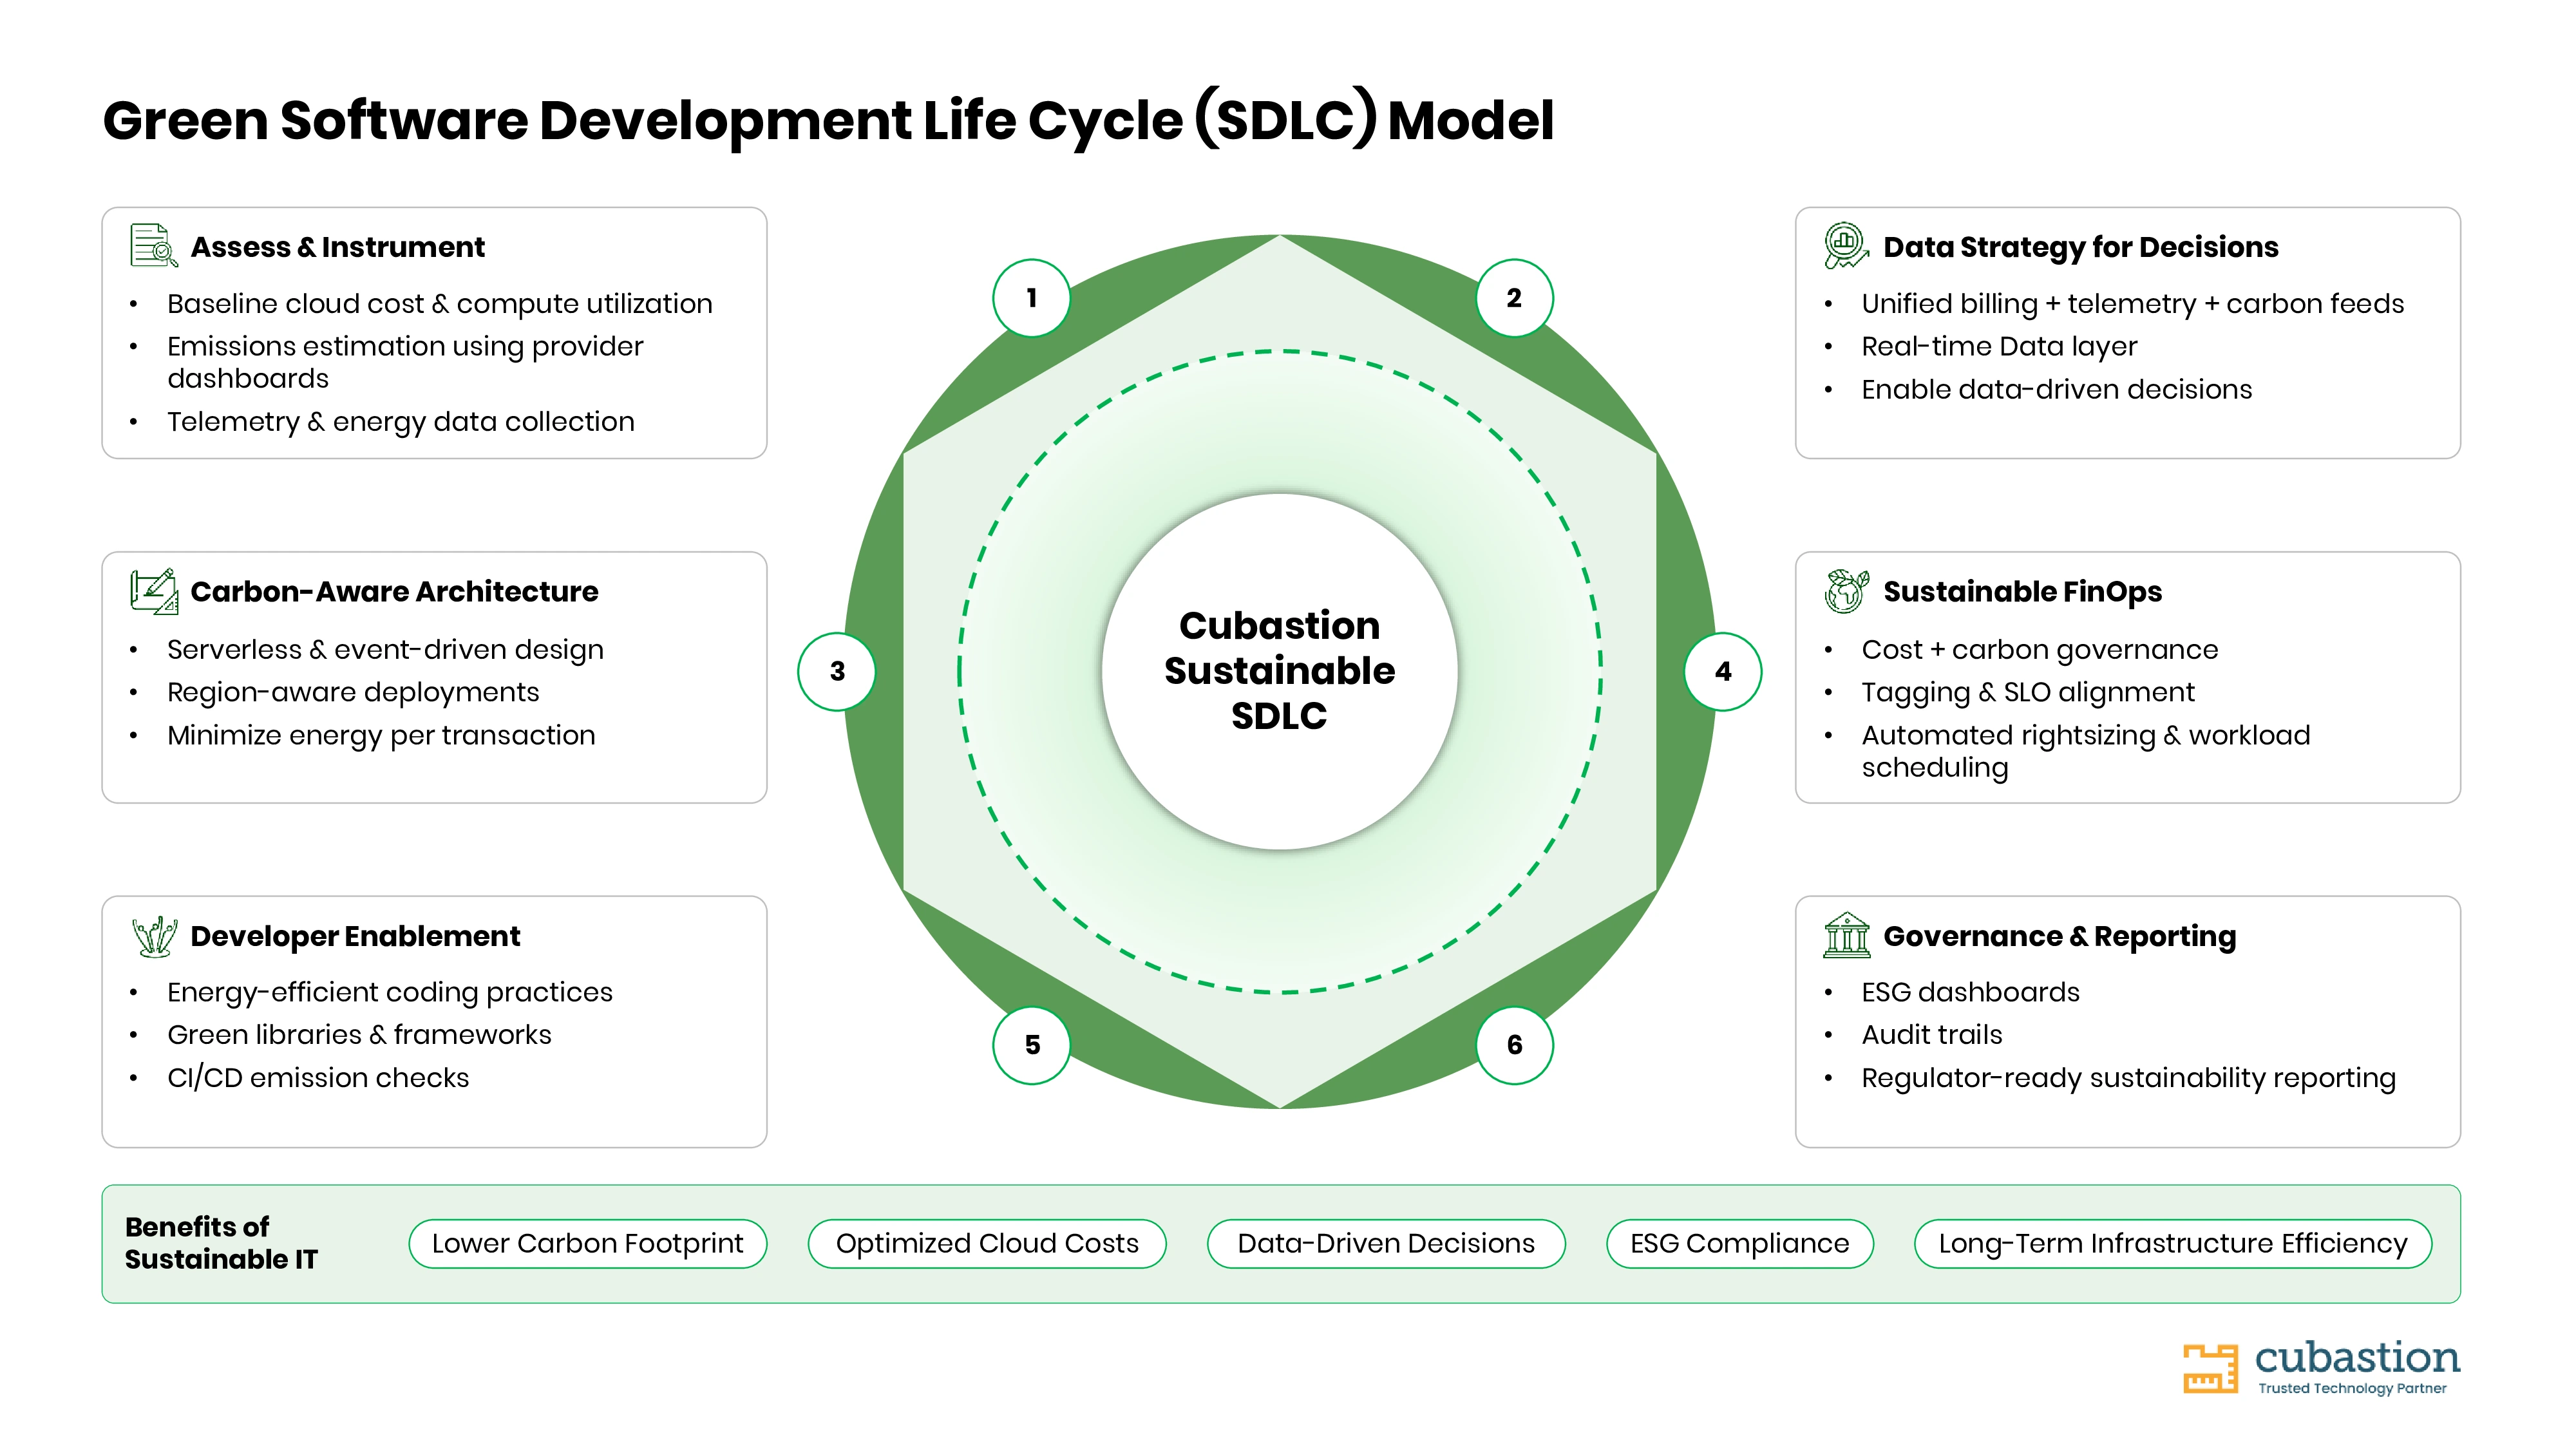Click 'Regulator-ready sustainability reporting' bullet
The height and width of the screenshot is (1449, 2576).
(2129, 1078)
